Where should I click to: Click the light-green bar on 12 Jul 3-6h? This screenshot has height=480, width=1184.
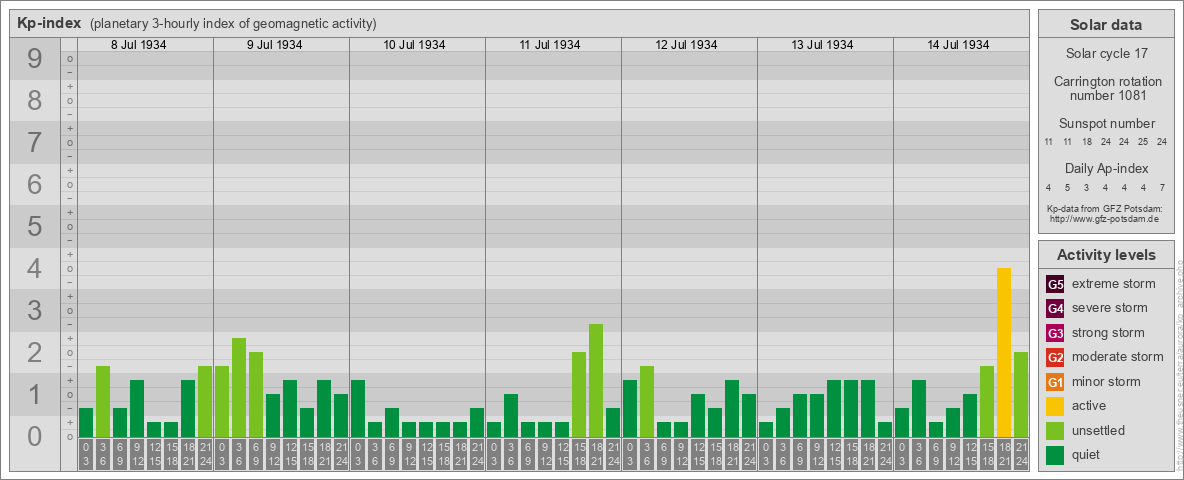coord(646,402)
